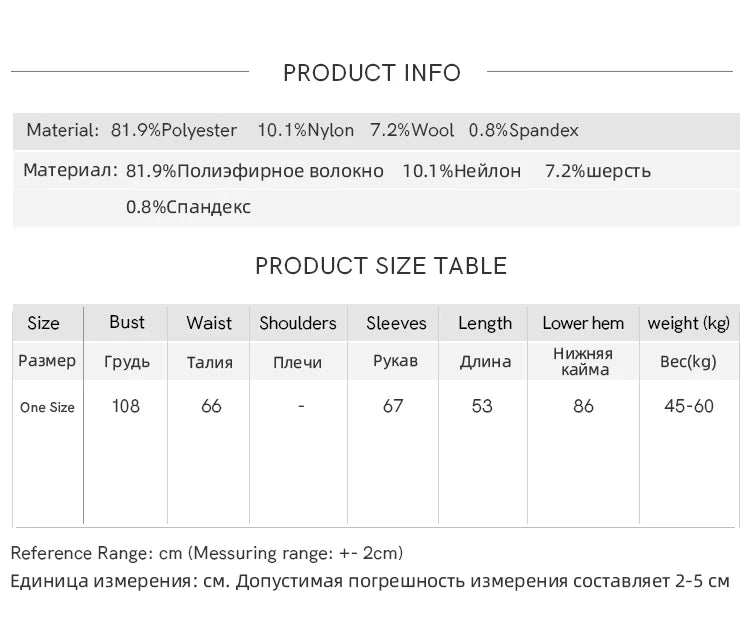Click the 0.8%Спандекс text
This screenshot has width=750, height=618.
pyautogui.click(x=188, y=207)
